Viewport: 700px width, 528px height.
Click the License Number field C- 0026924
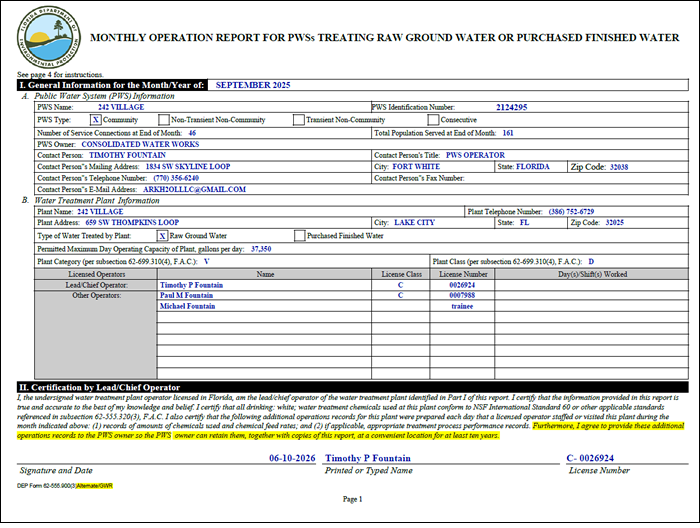pos(590,458)
